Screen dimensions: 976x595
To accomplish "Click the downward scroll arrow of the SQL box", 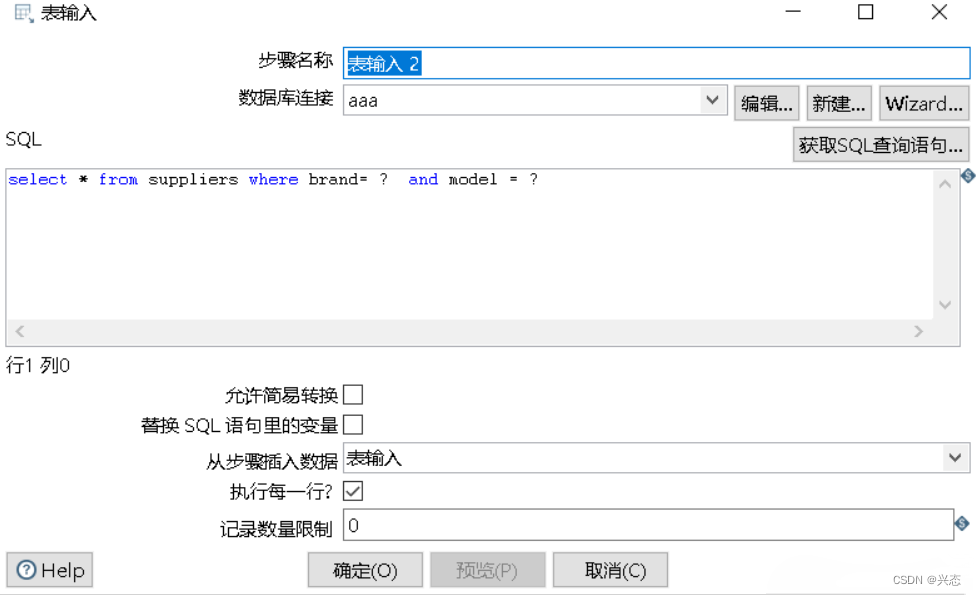I will [944, 305].
